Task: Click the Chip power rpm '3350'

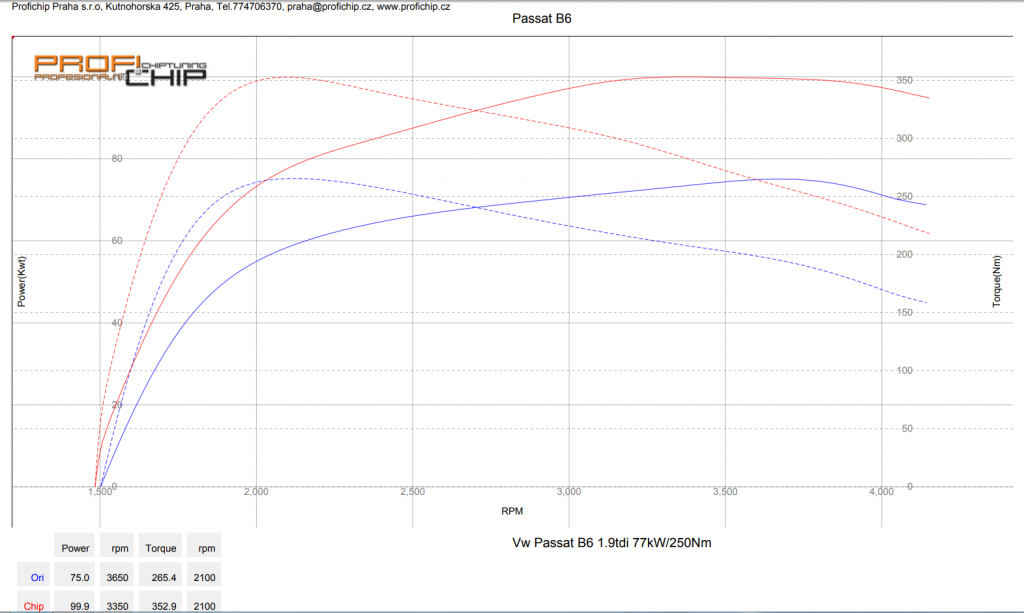Action: (118, 606)
